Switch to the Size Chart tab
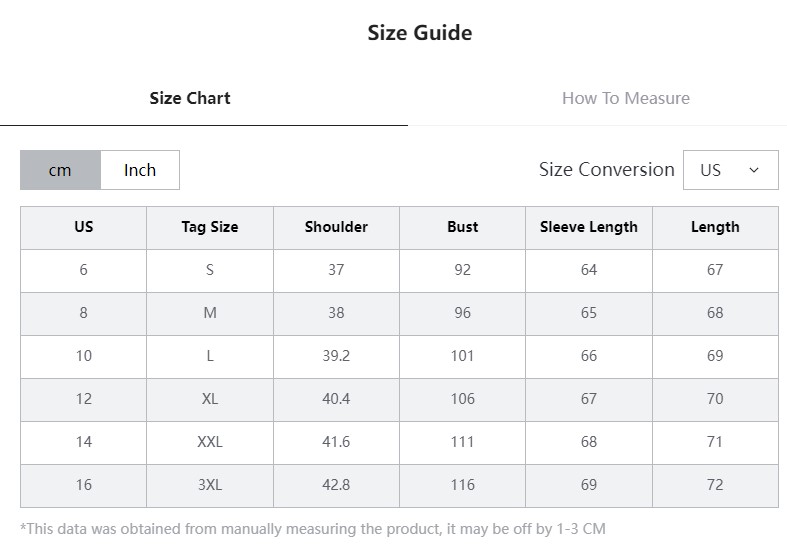 pos(190,98)
